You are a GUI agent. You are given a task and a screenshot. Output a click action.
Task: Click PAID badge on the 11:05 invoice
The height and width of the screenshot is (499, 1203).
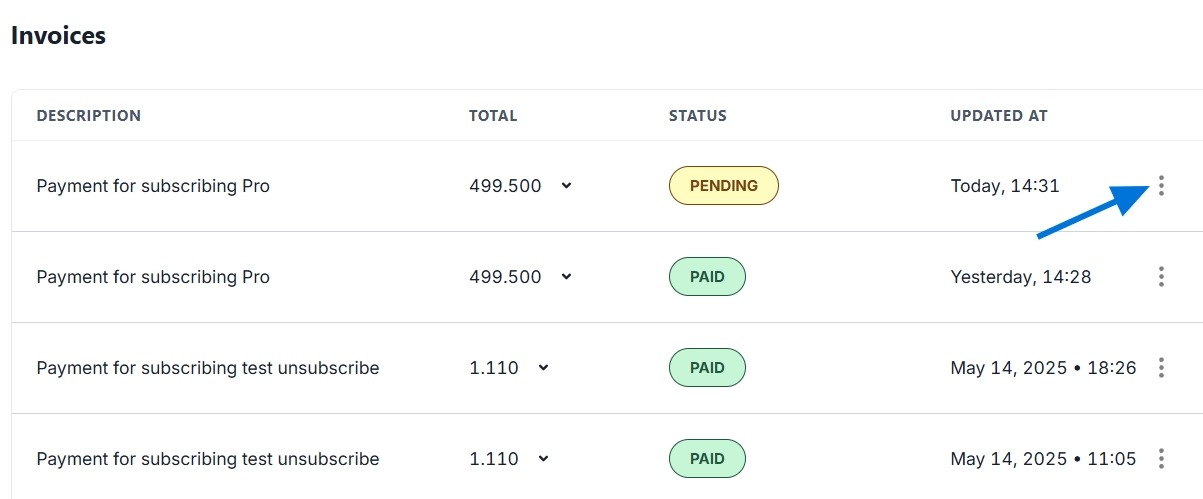707,459
